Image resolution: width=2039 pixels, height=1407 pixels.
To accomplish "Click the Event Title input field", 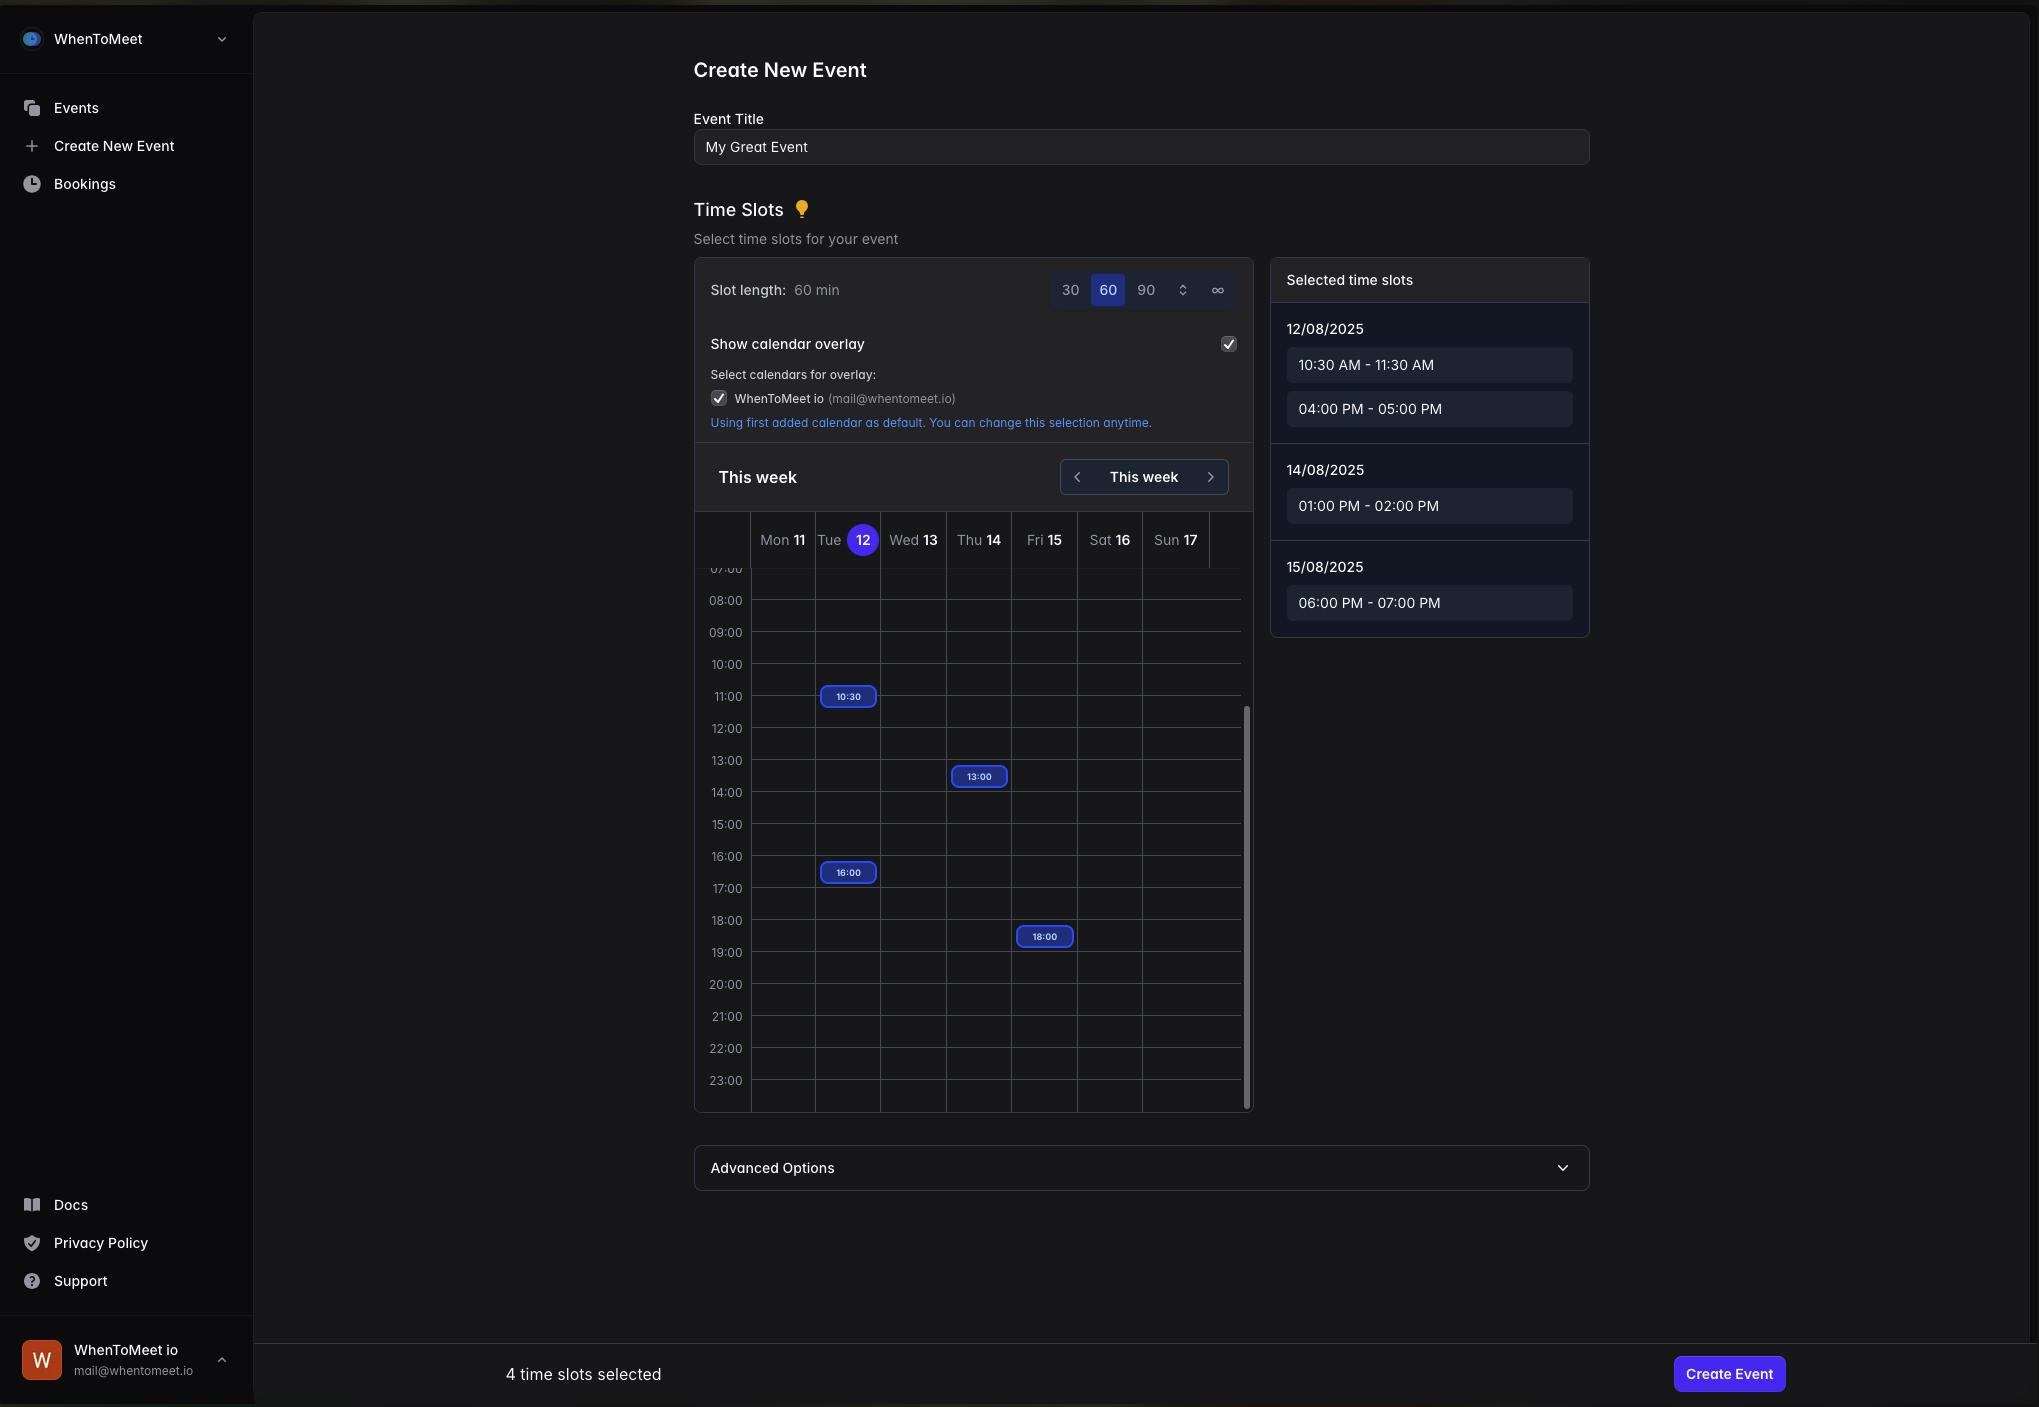I will coord(1141,147).
